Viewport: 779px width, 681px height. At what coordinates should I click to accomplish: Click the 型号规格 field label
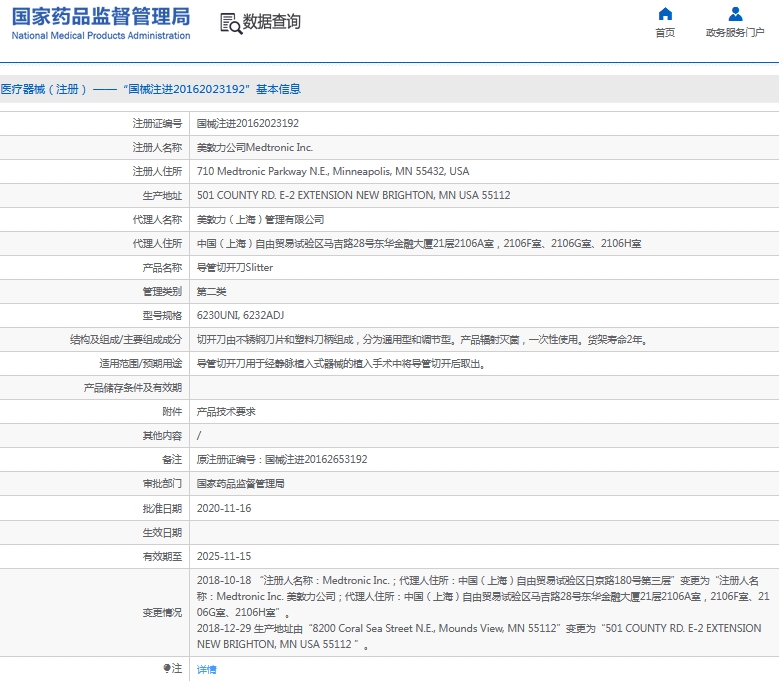162,315
